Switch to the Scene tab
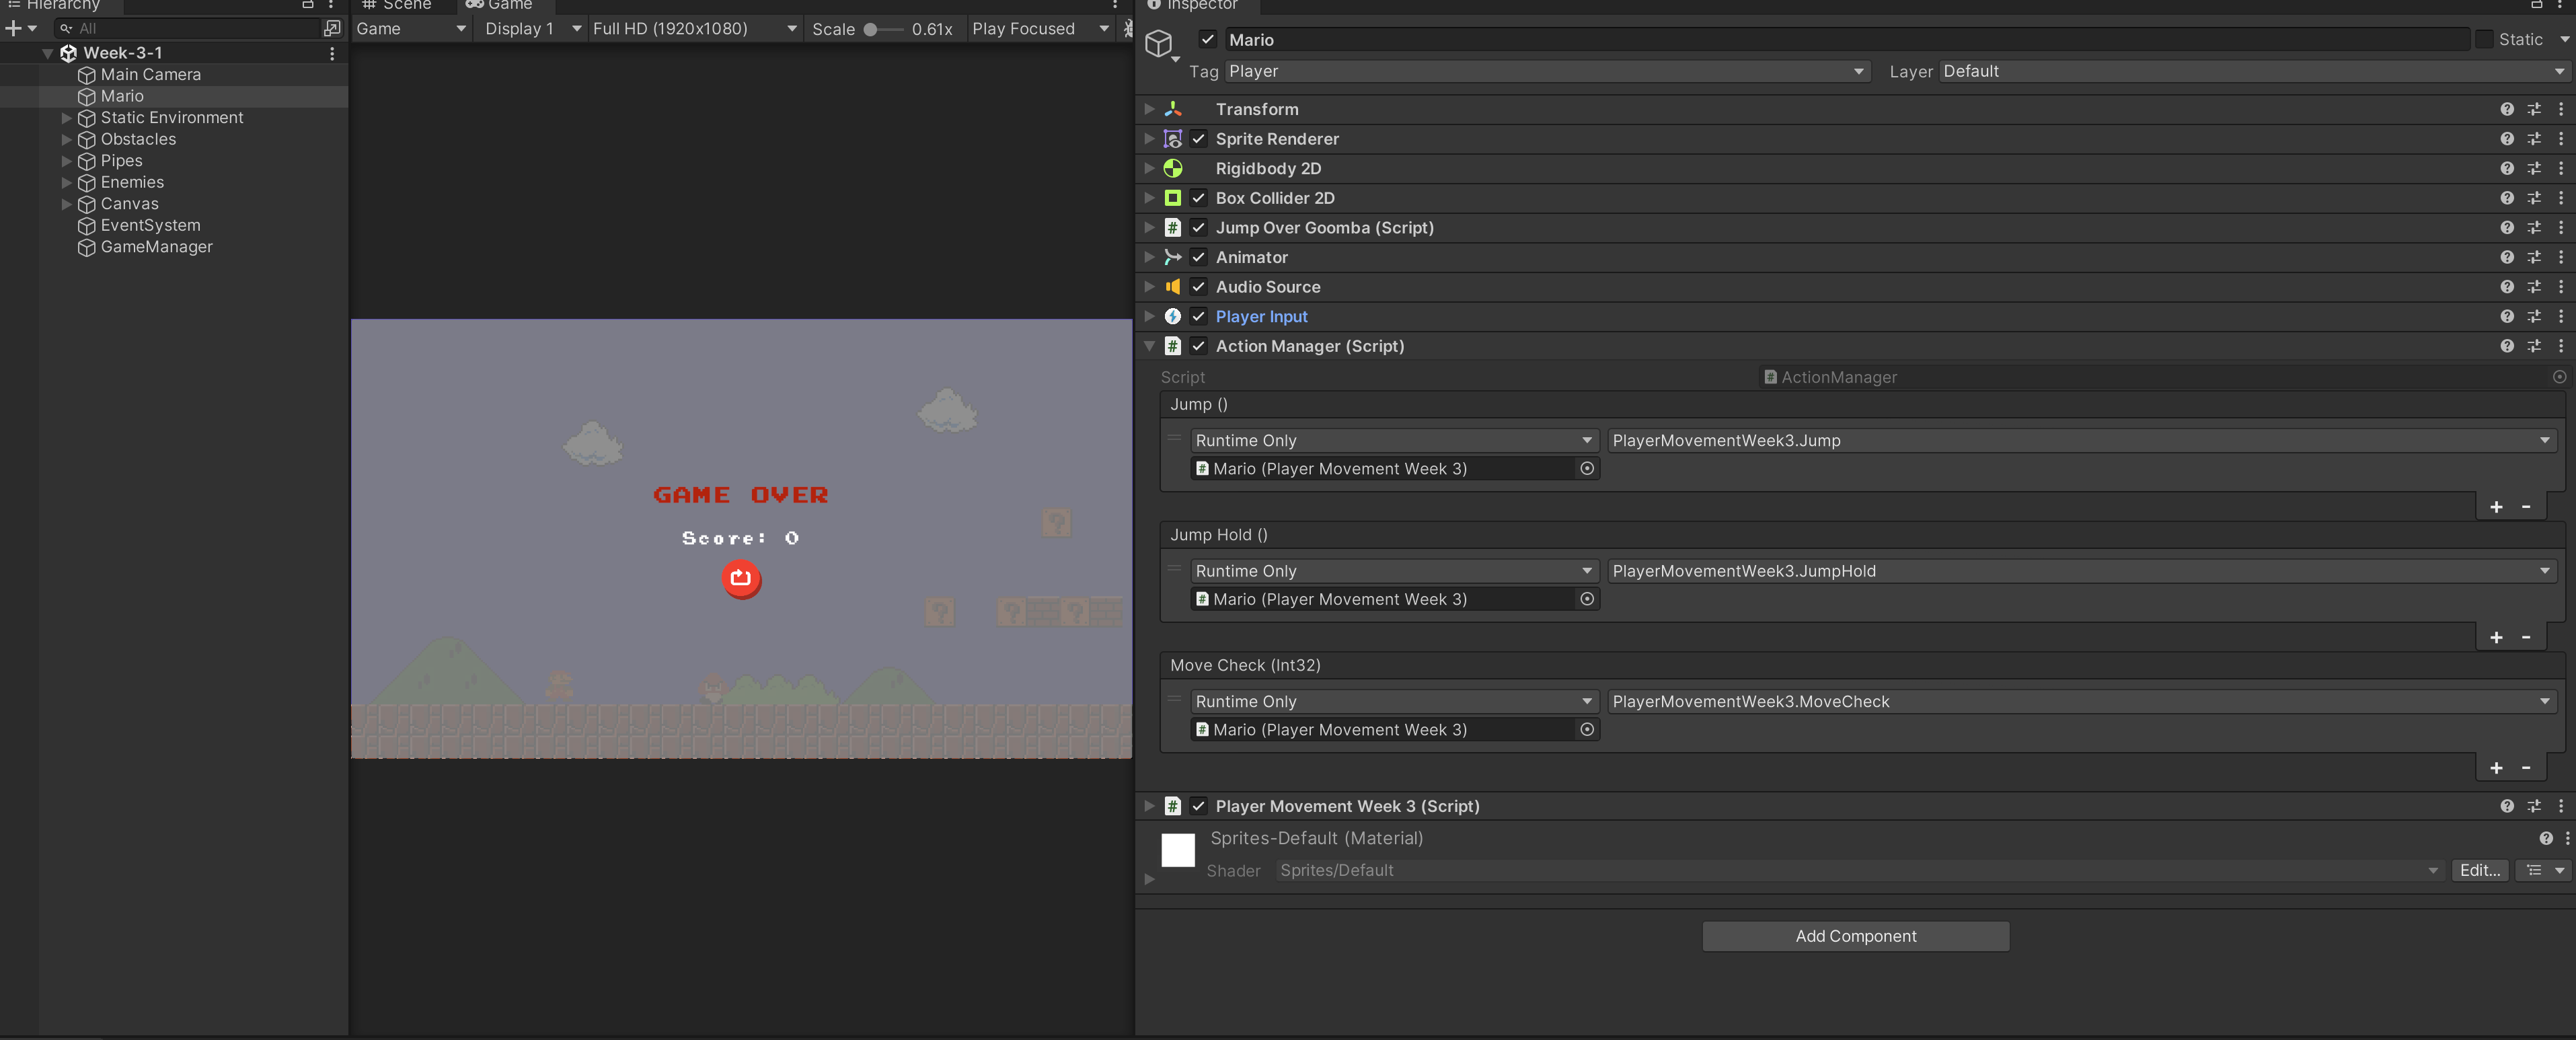This screenshot has height=1040, width=2576. pos(397,5)
